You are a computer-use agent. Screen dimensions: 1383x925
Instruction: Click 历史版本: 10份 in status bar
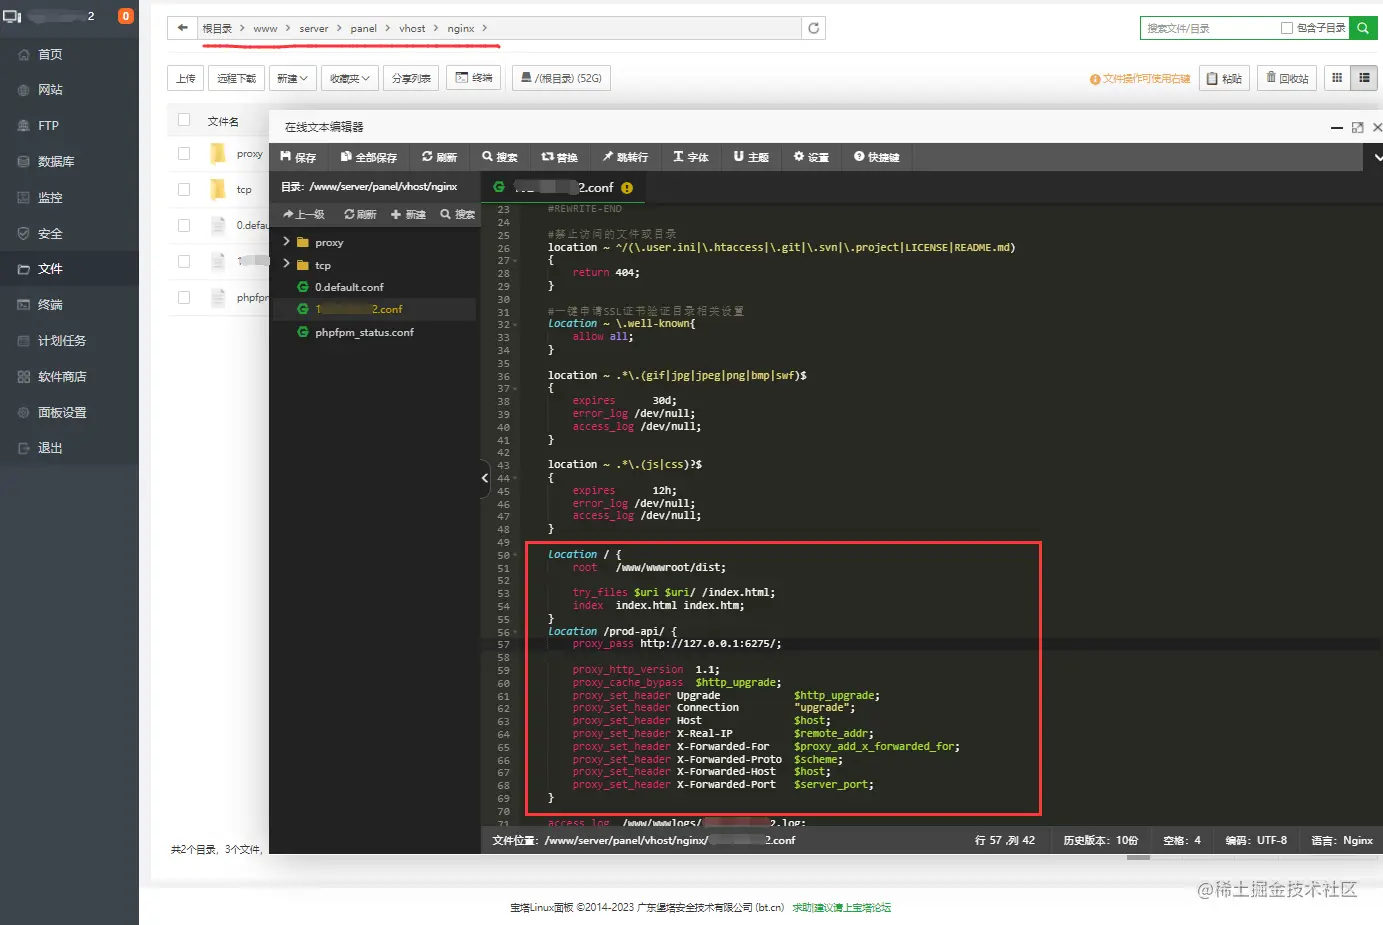pyautogui.click(x=1100, y=840)
